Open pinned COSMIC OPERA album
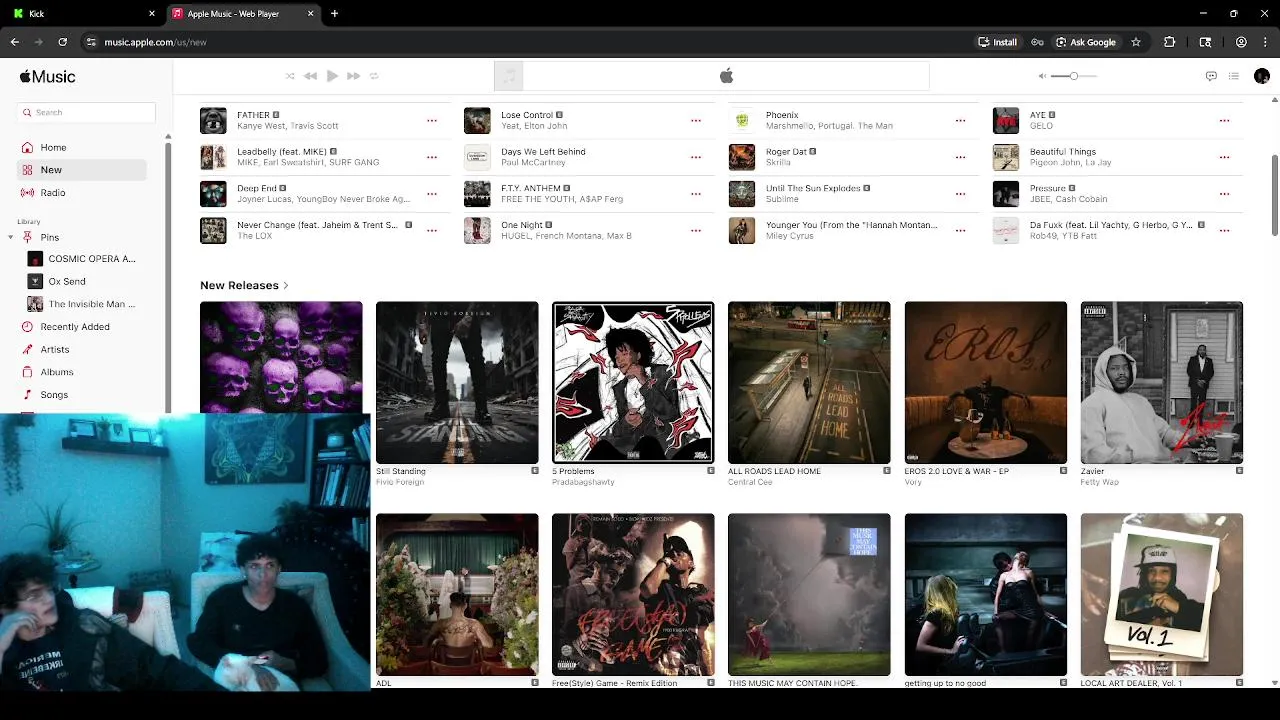 [x=81, y=259]
